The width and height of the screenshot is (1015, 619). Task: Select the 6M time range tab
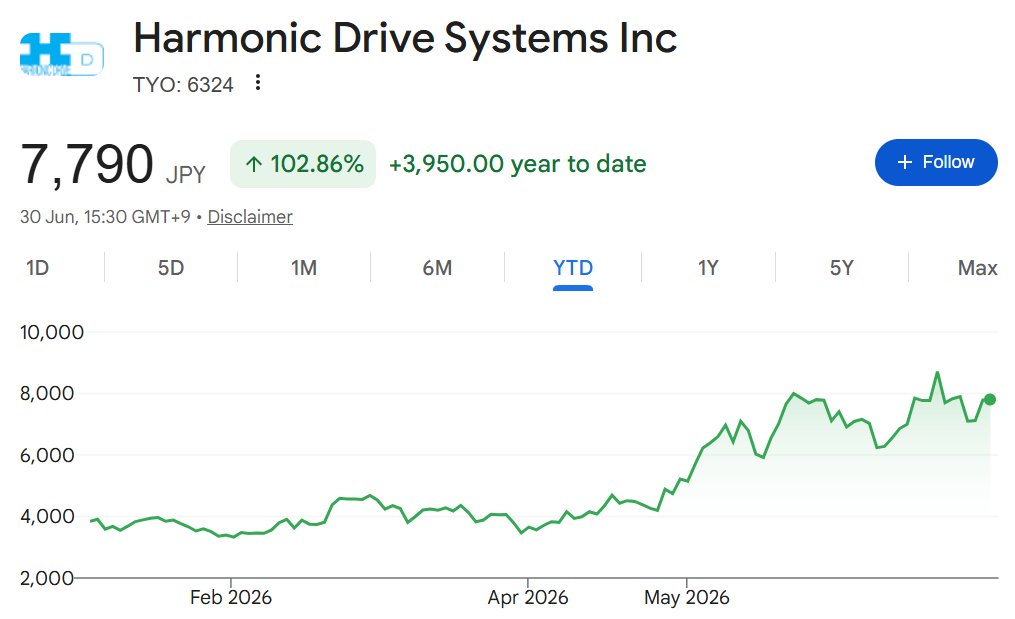(x=437, y=267)
